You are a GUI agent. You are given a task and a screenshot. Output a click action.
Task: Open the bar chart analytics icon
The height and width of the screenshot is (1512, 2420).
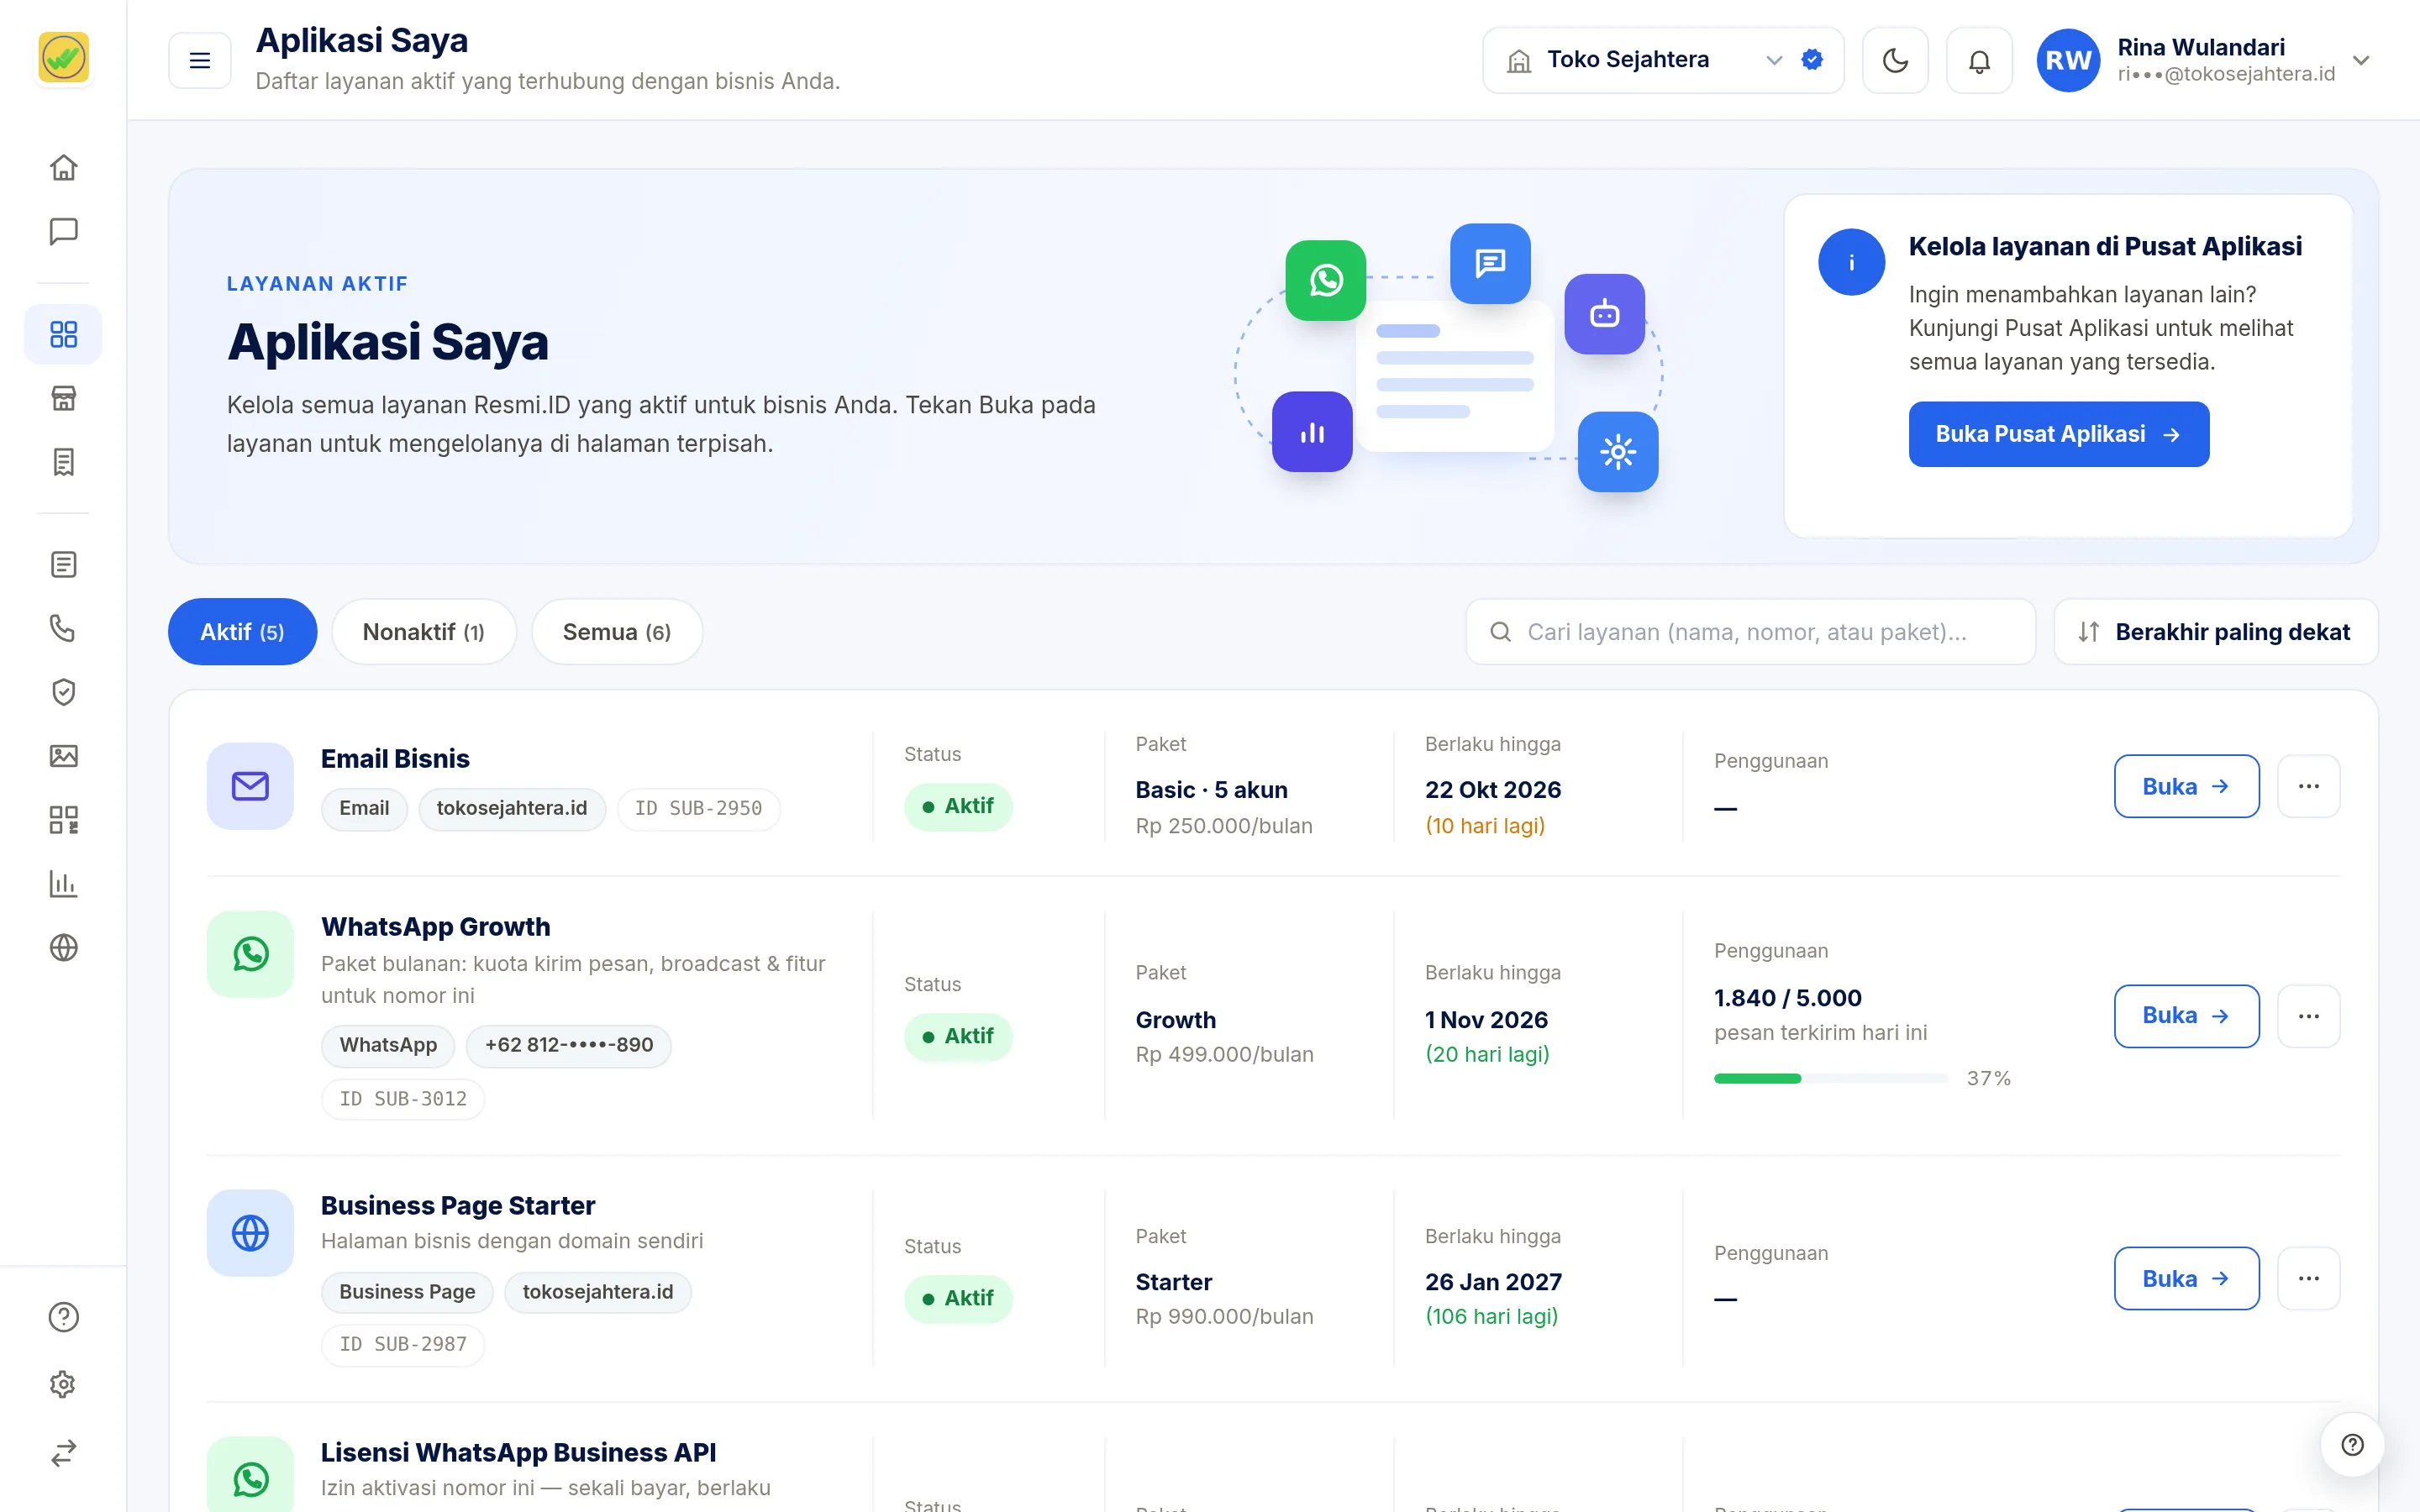point(63,884)
